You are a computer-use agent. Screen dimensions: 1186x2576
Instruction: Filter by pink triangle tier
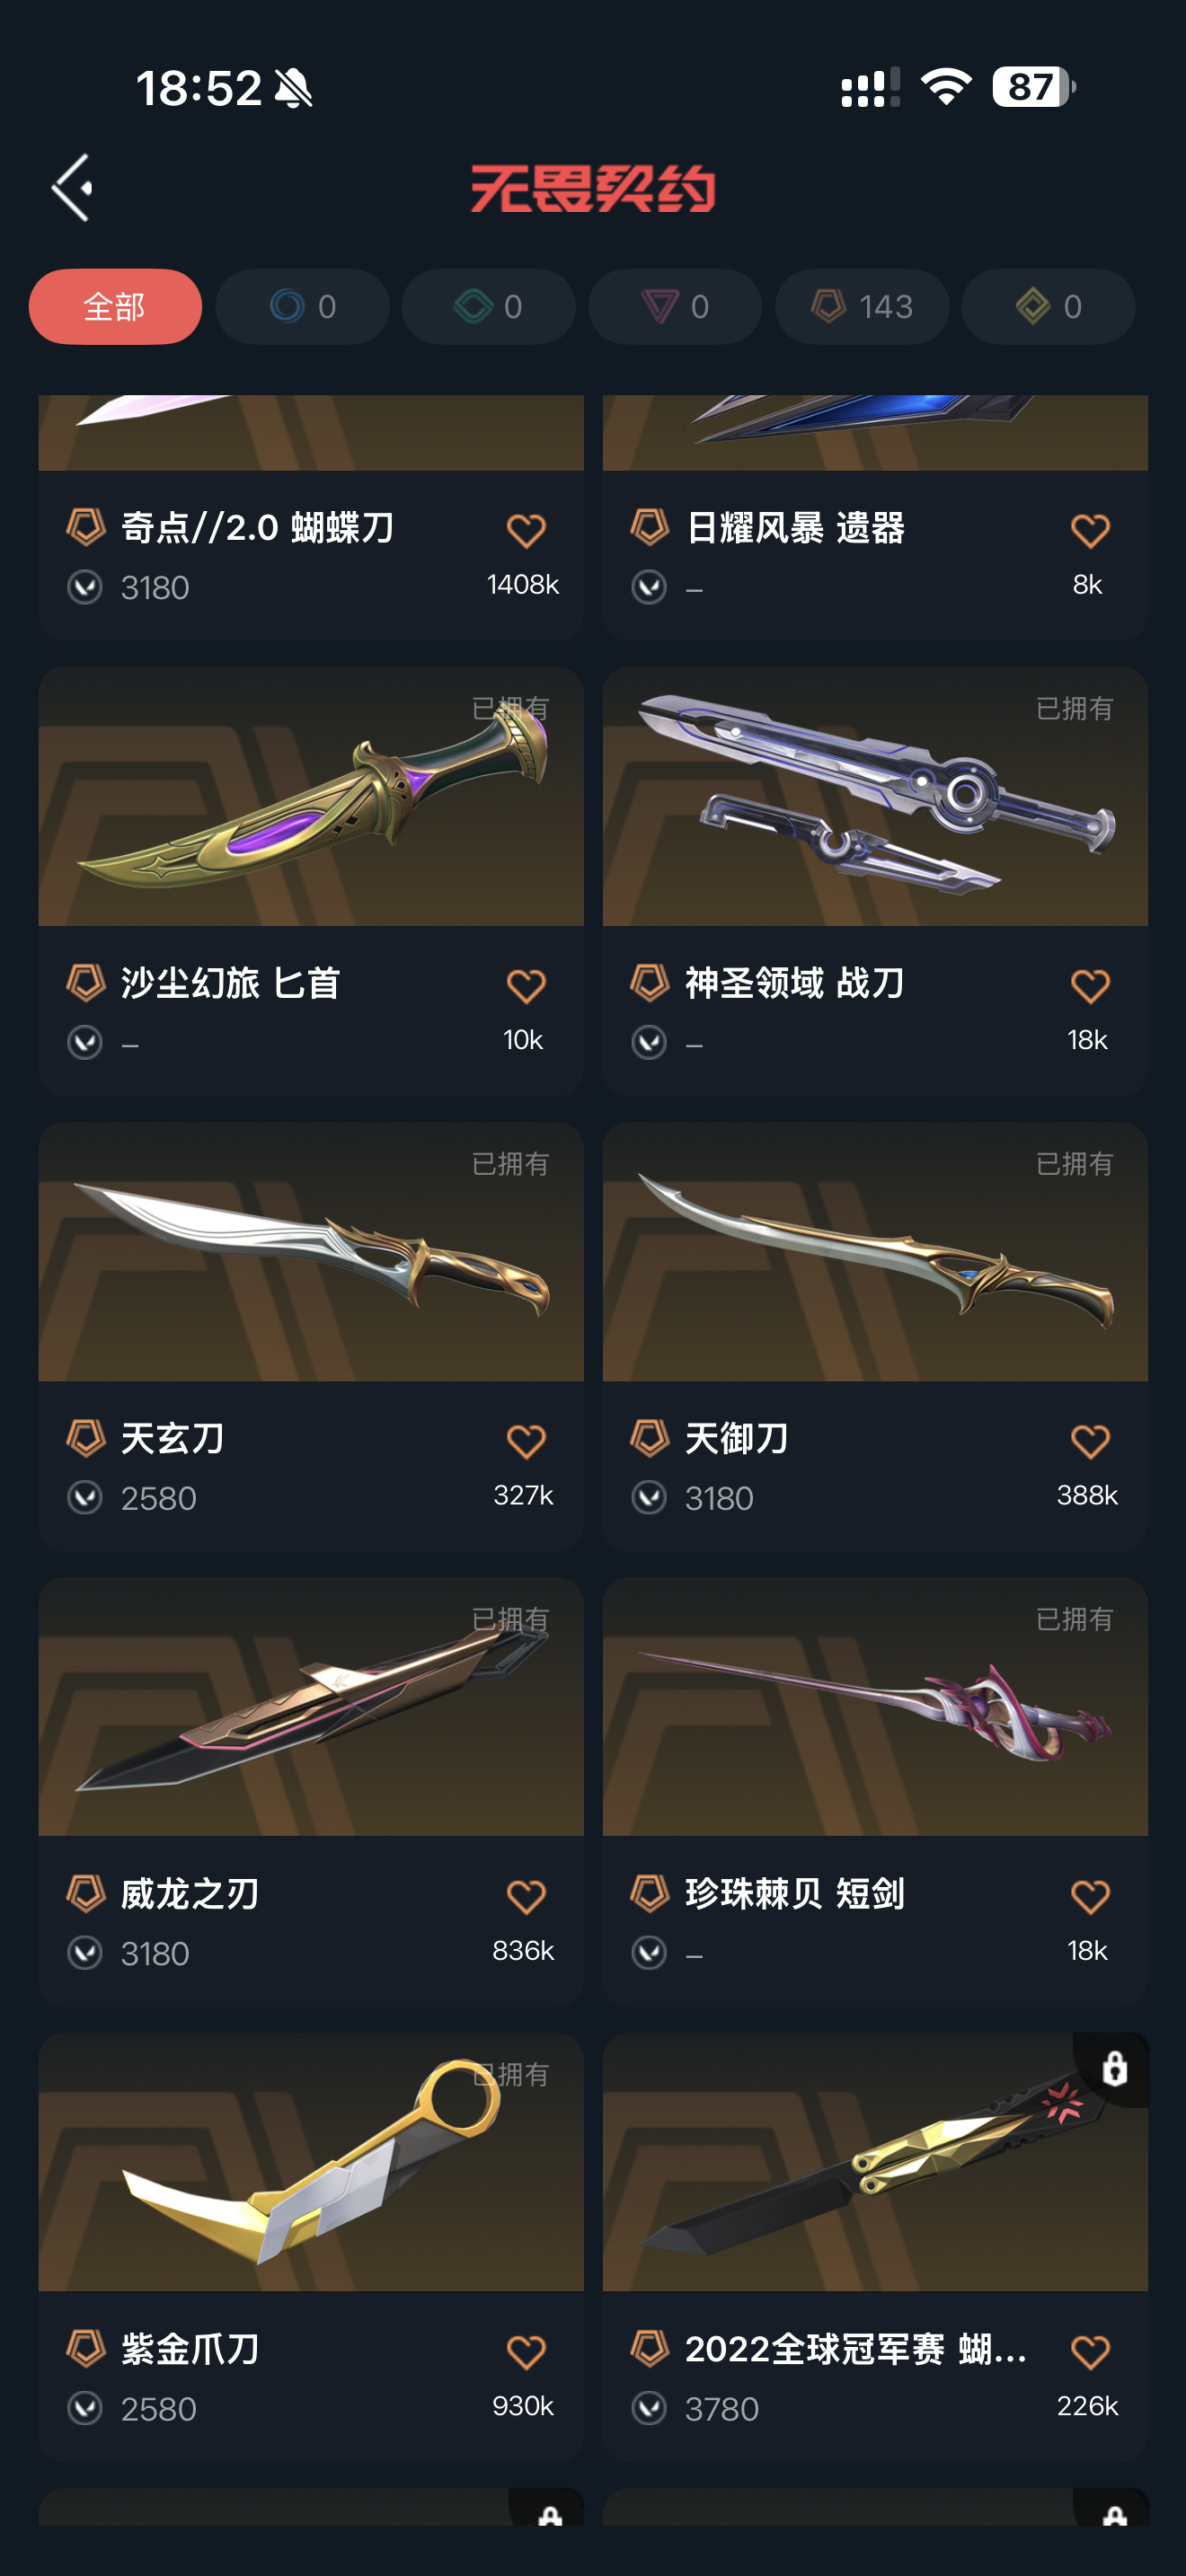675,306
